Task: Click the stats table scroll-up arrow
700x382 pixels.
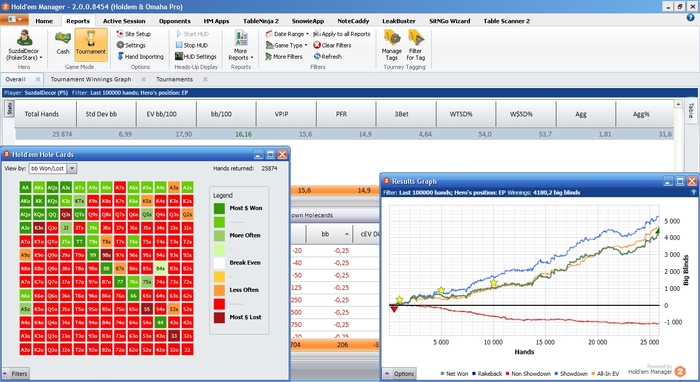Action: point(678,104)
